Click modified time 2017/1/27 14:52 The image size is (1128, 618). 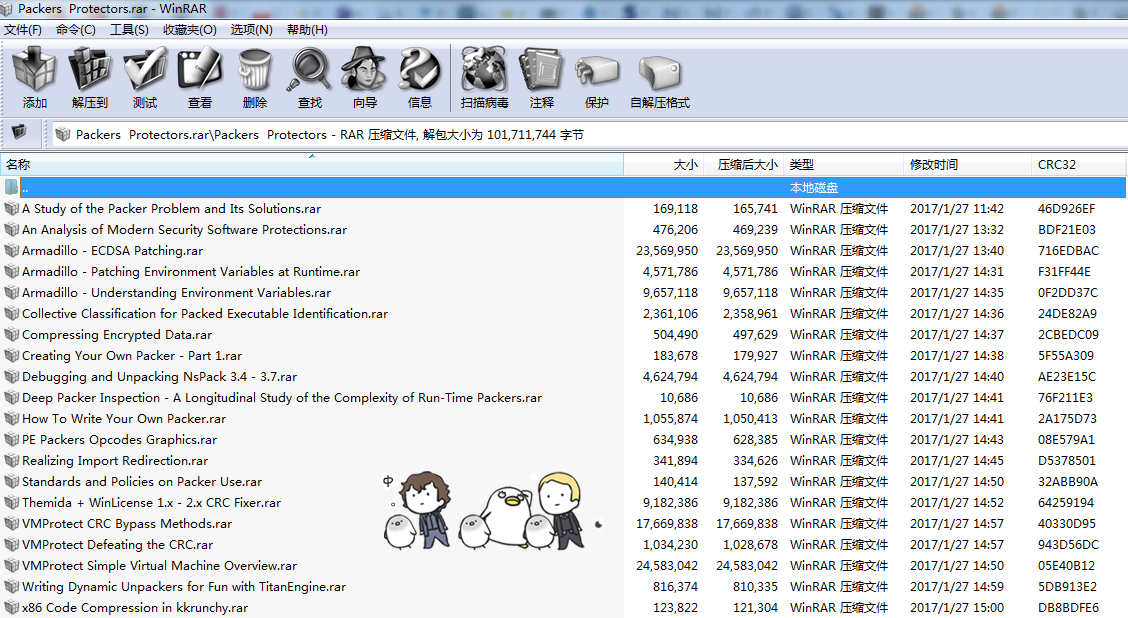point(957,503)
